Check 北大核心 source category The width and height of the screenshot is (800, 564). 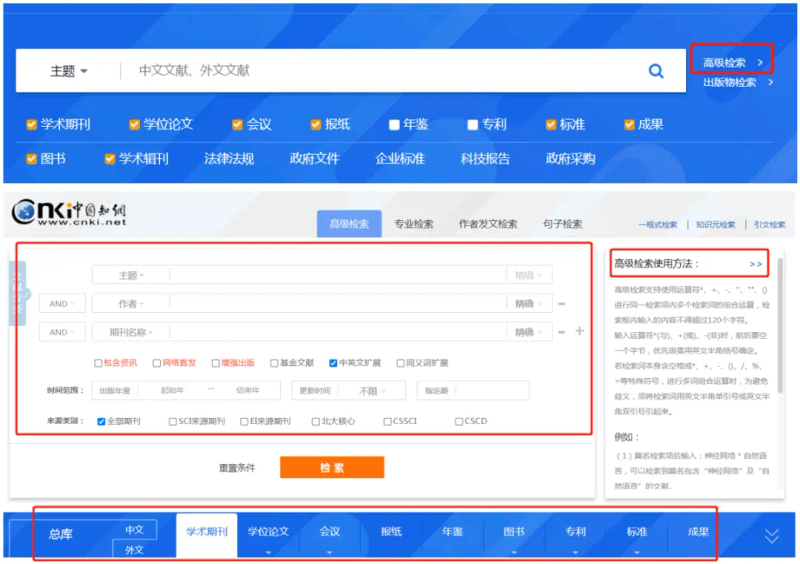point(316,422)
